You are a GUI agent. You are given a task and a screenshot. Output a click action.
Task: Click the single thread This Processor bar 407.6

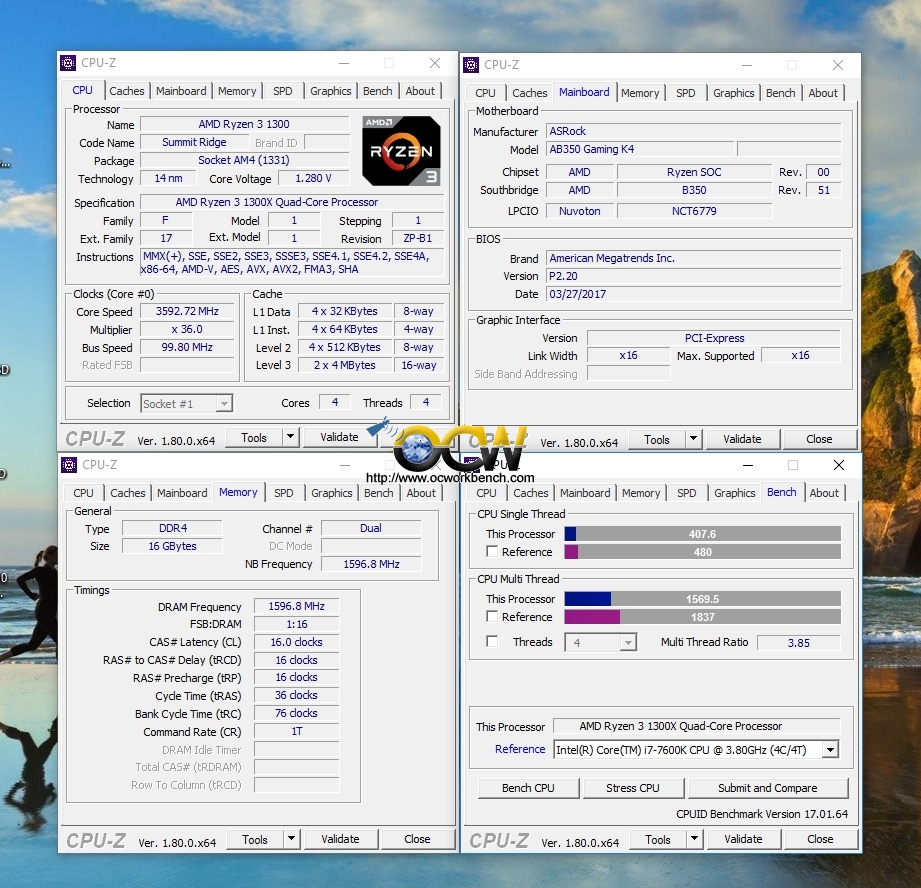[x=702, y=534]
